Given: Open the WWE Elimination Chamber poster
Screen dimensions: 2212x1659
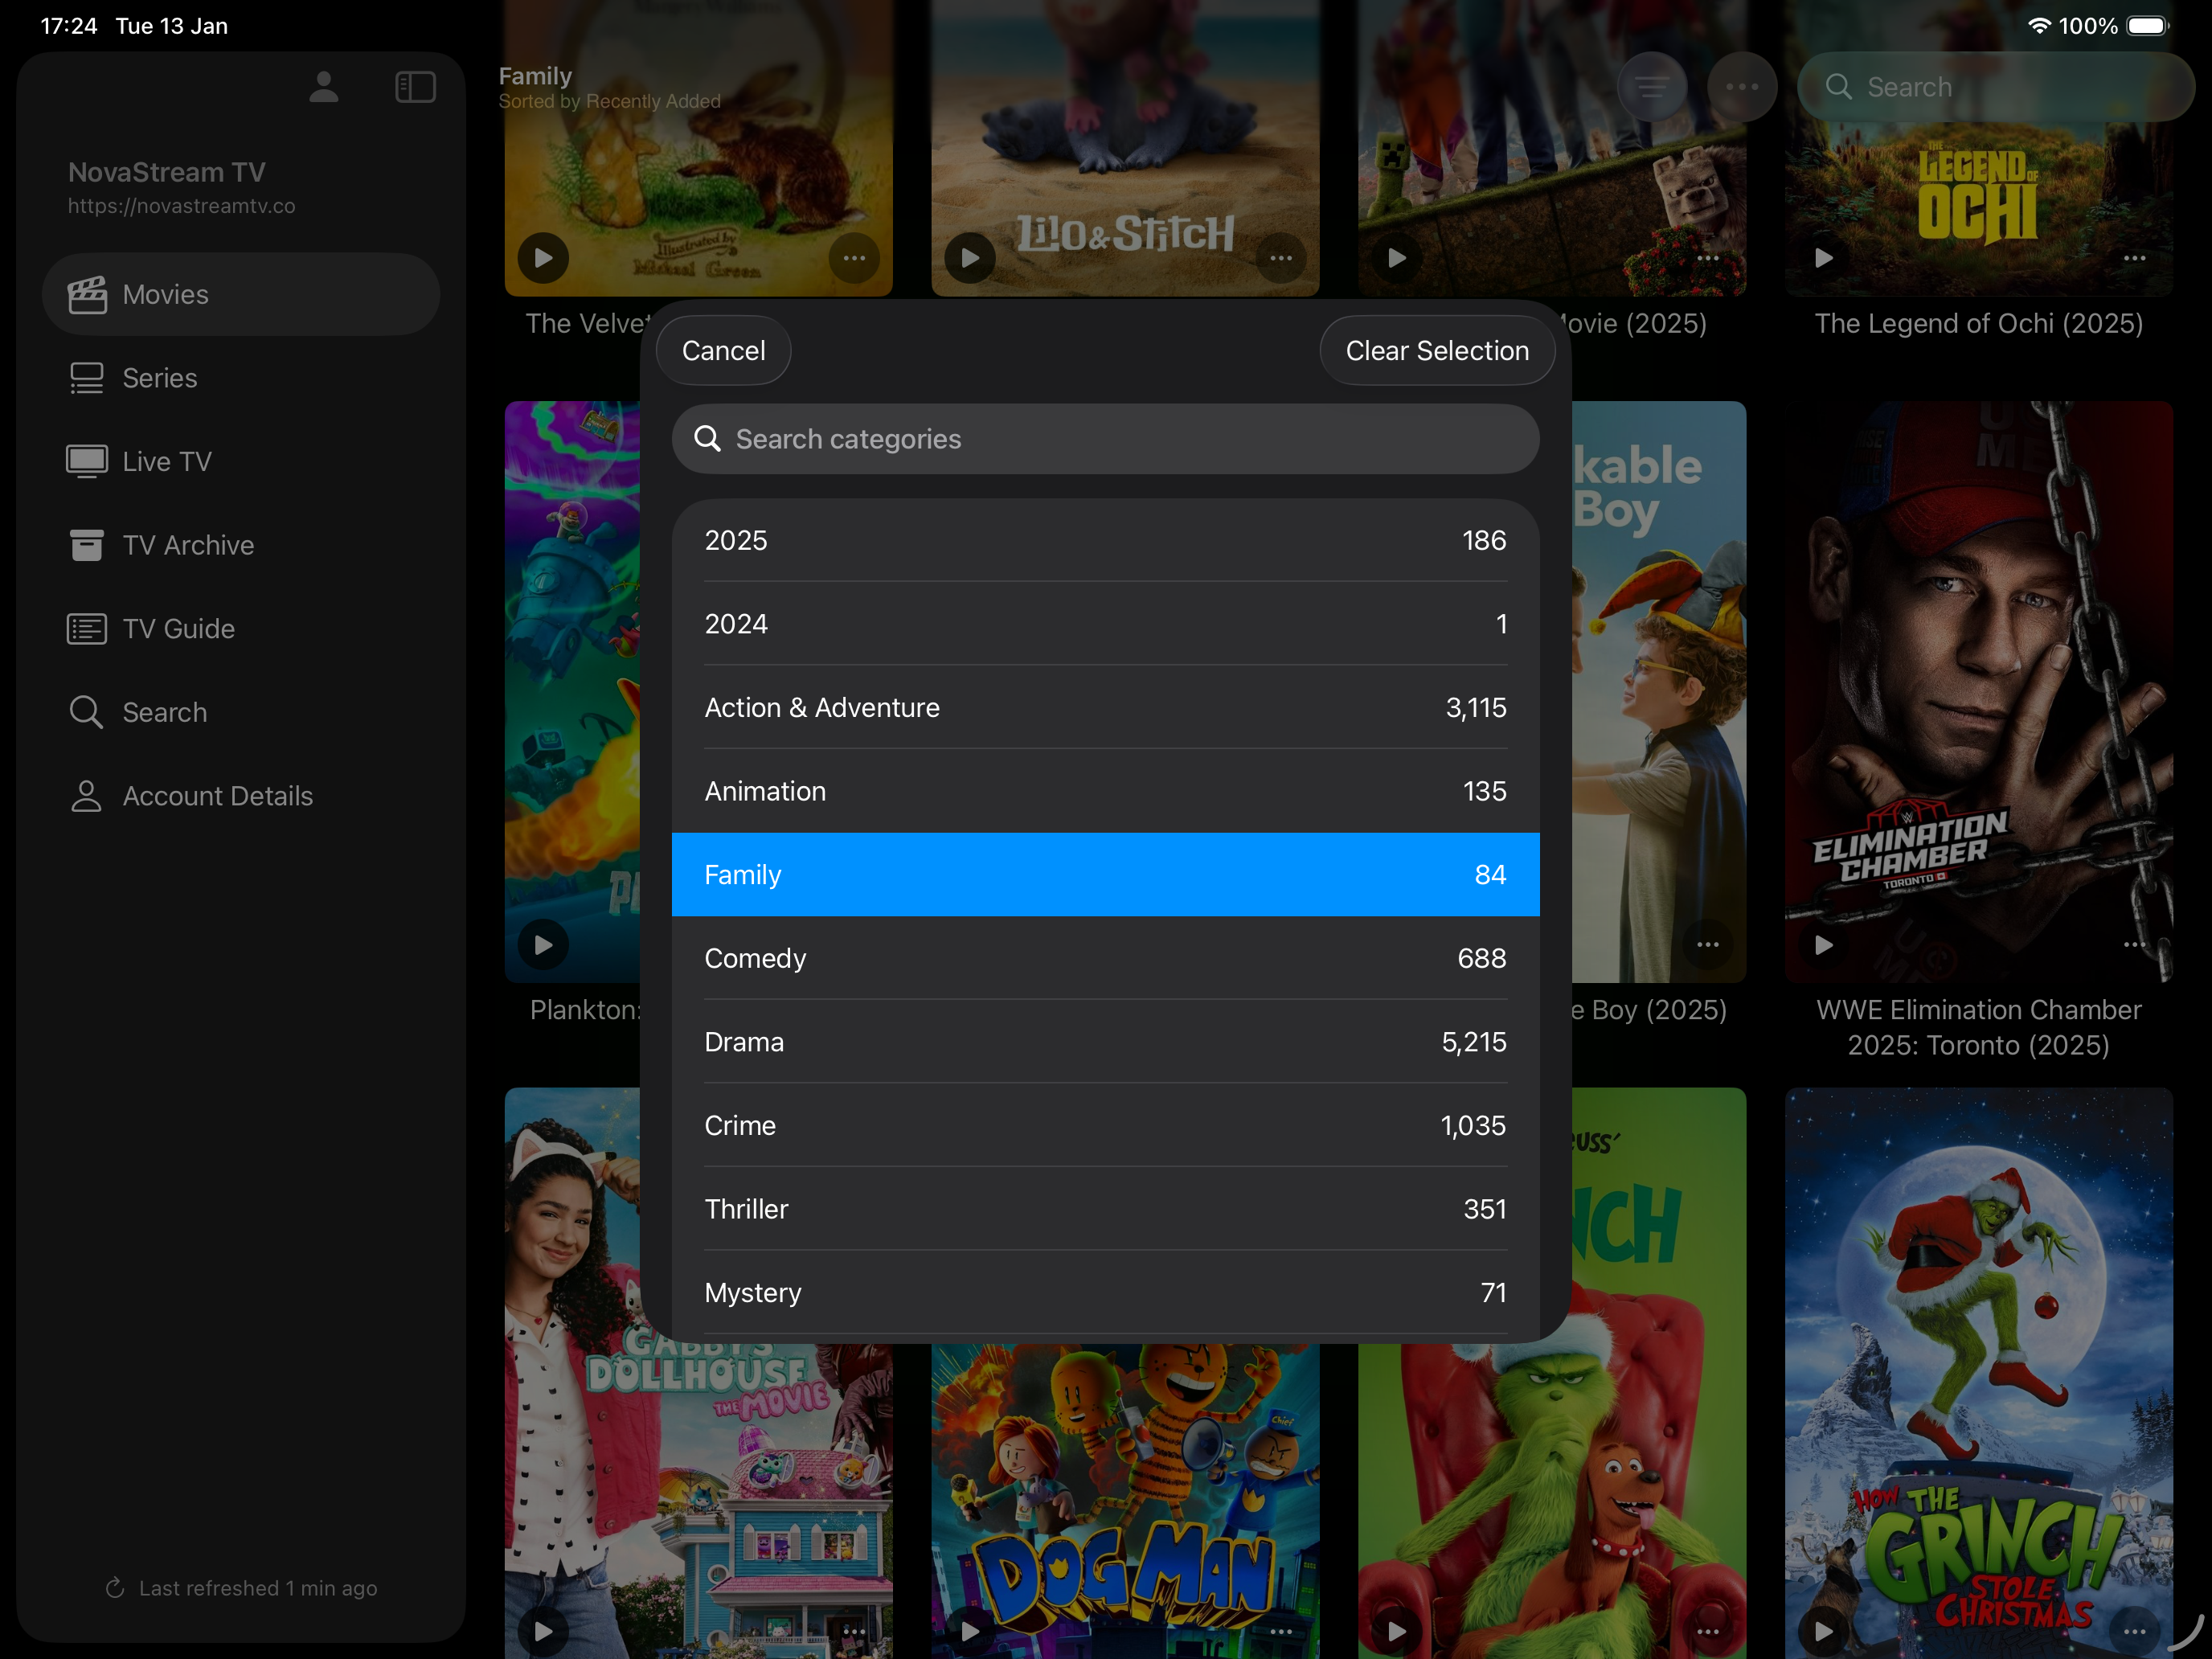Looking at the screenshot, I should pos(1979,692).
